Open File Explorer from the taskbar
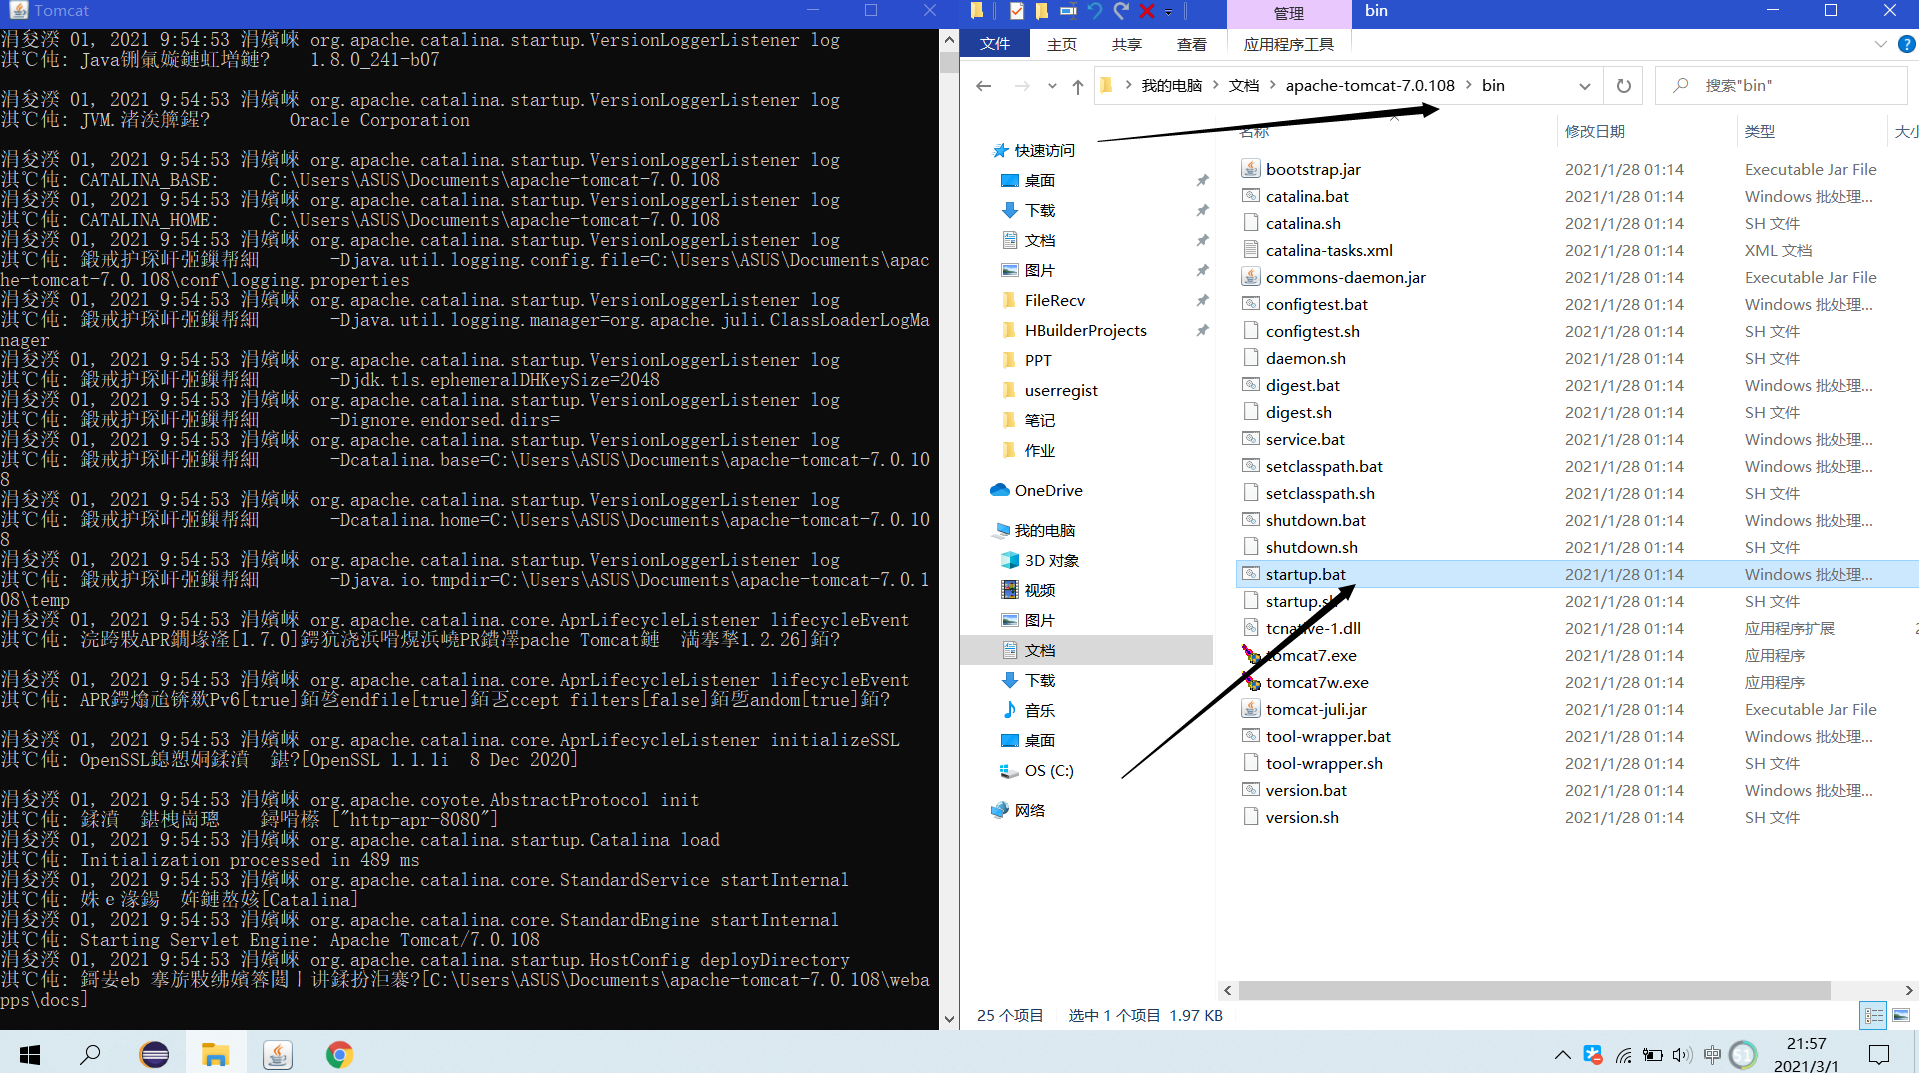Viewport: 1919px width, 1073px height. (x=216, y=1054)
